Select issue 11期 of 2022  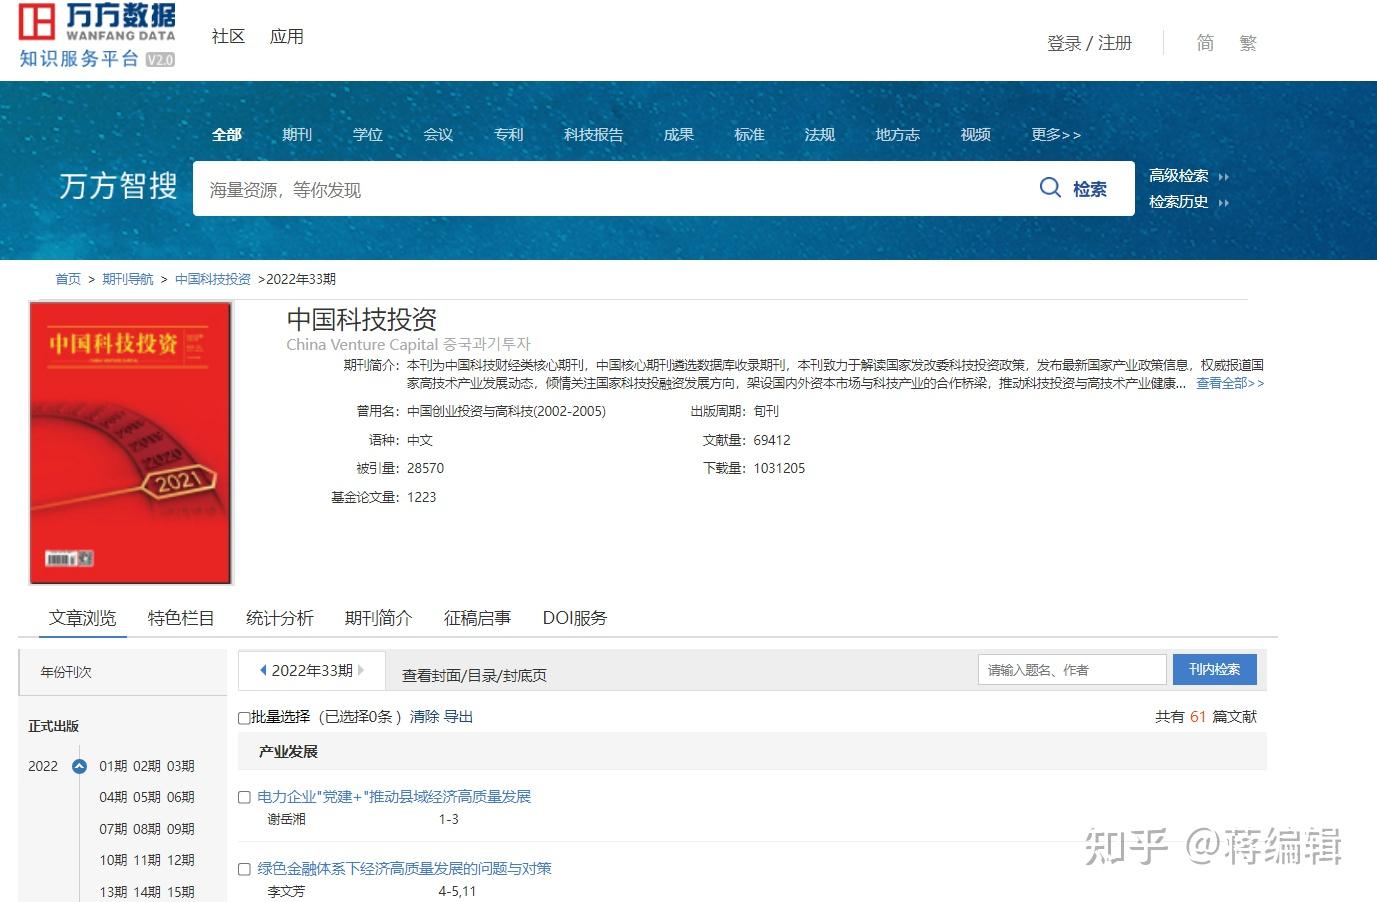point(147,860)
